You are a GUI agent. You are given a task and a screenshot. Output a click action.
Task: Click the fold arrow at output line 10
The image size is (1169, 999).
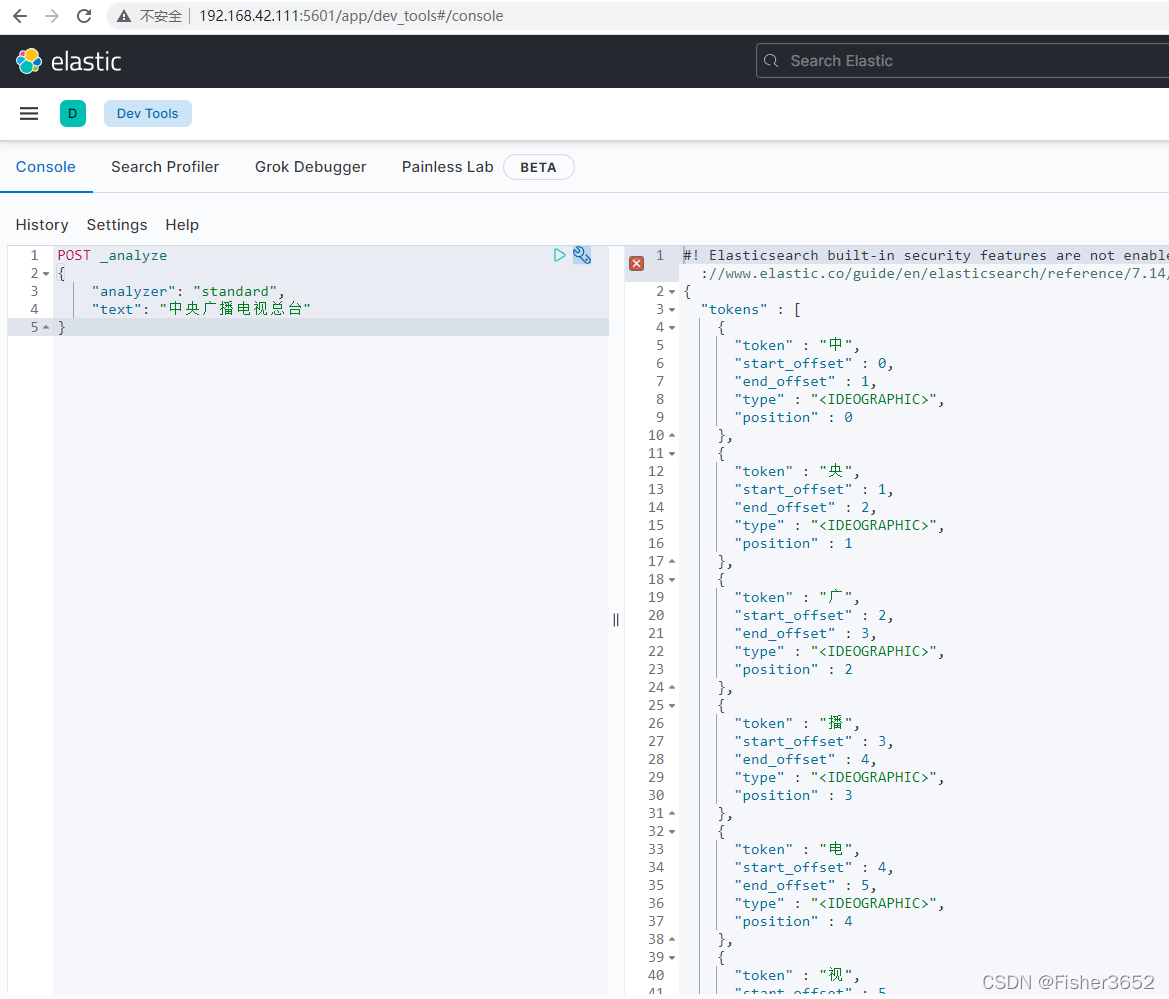672,435
